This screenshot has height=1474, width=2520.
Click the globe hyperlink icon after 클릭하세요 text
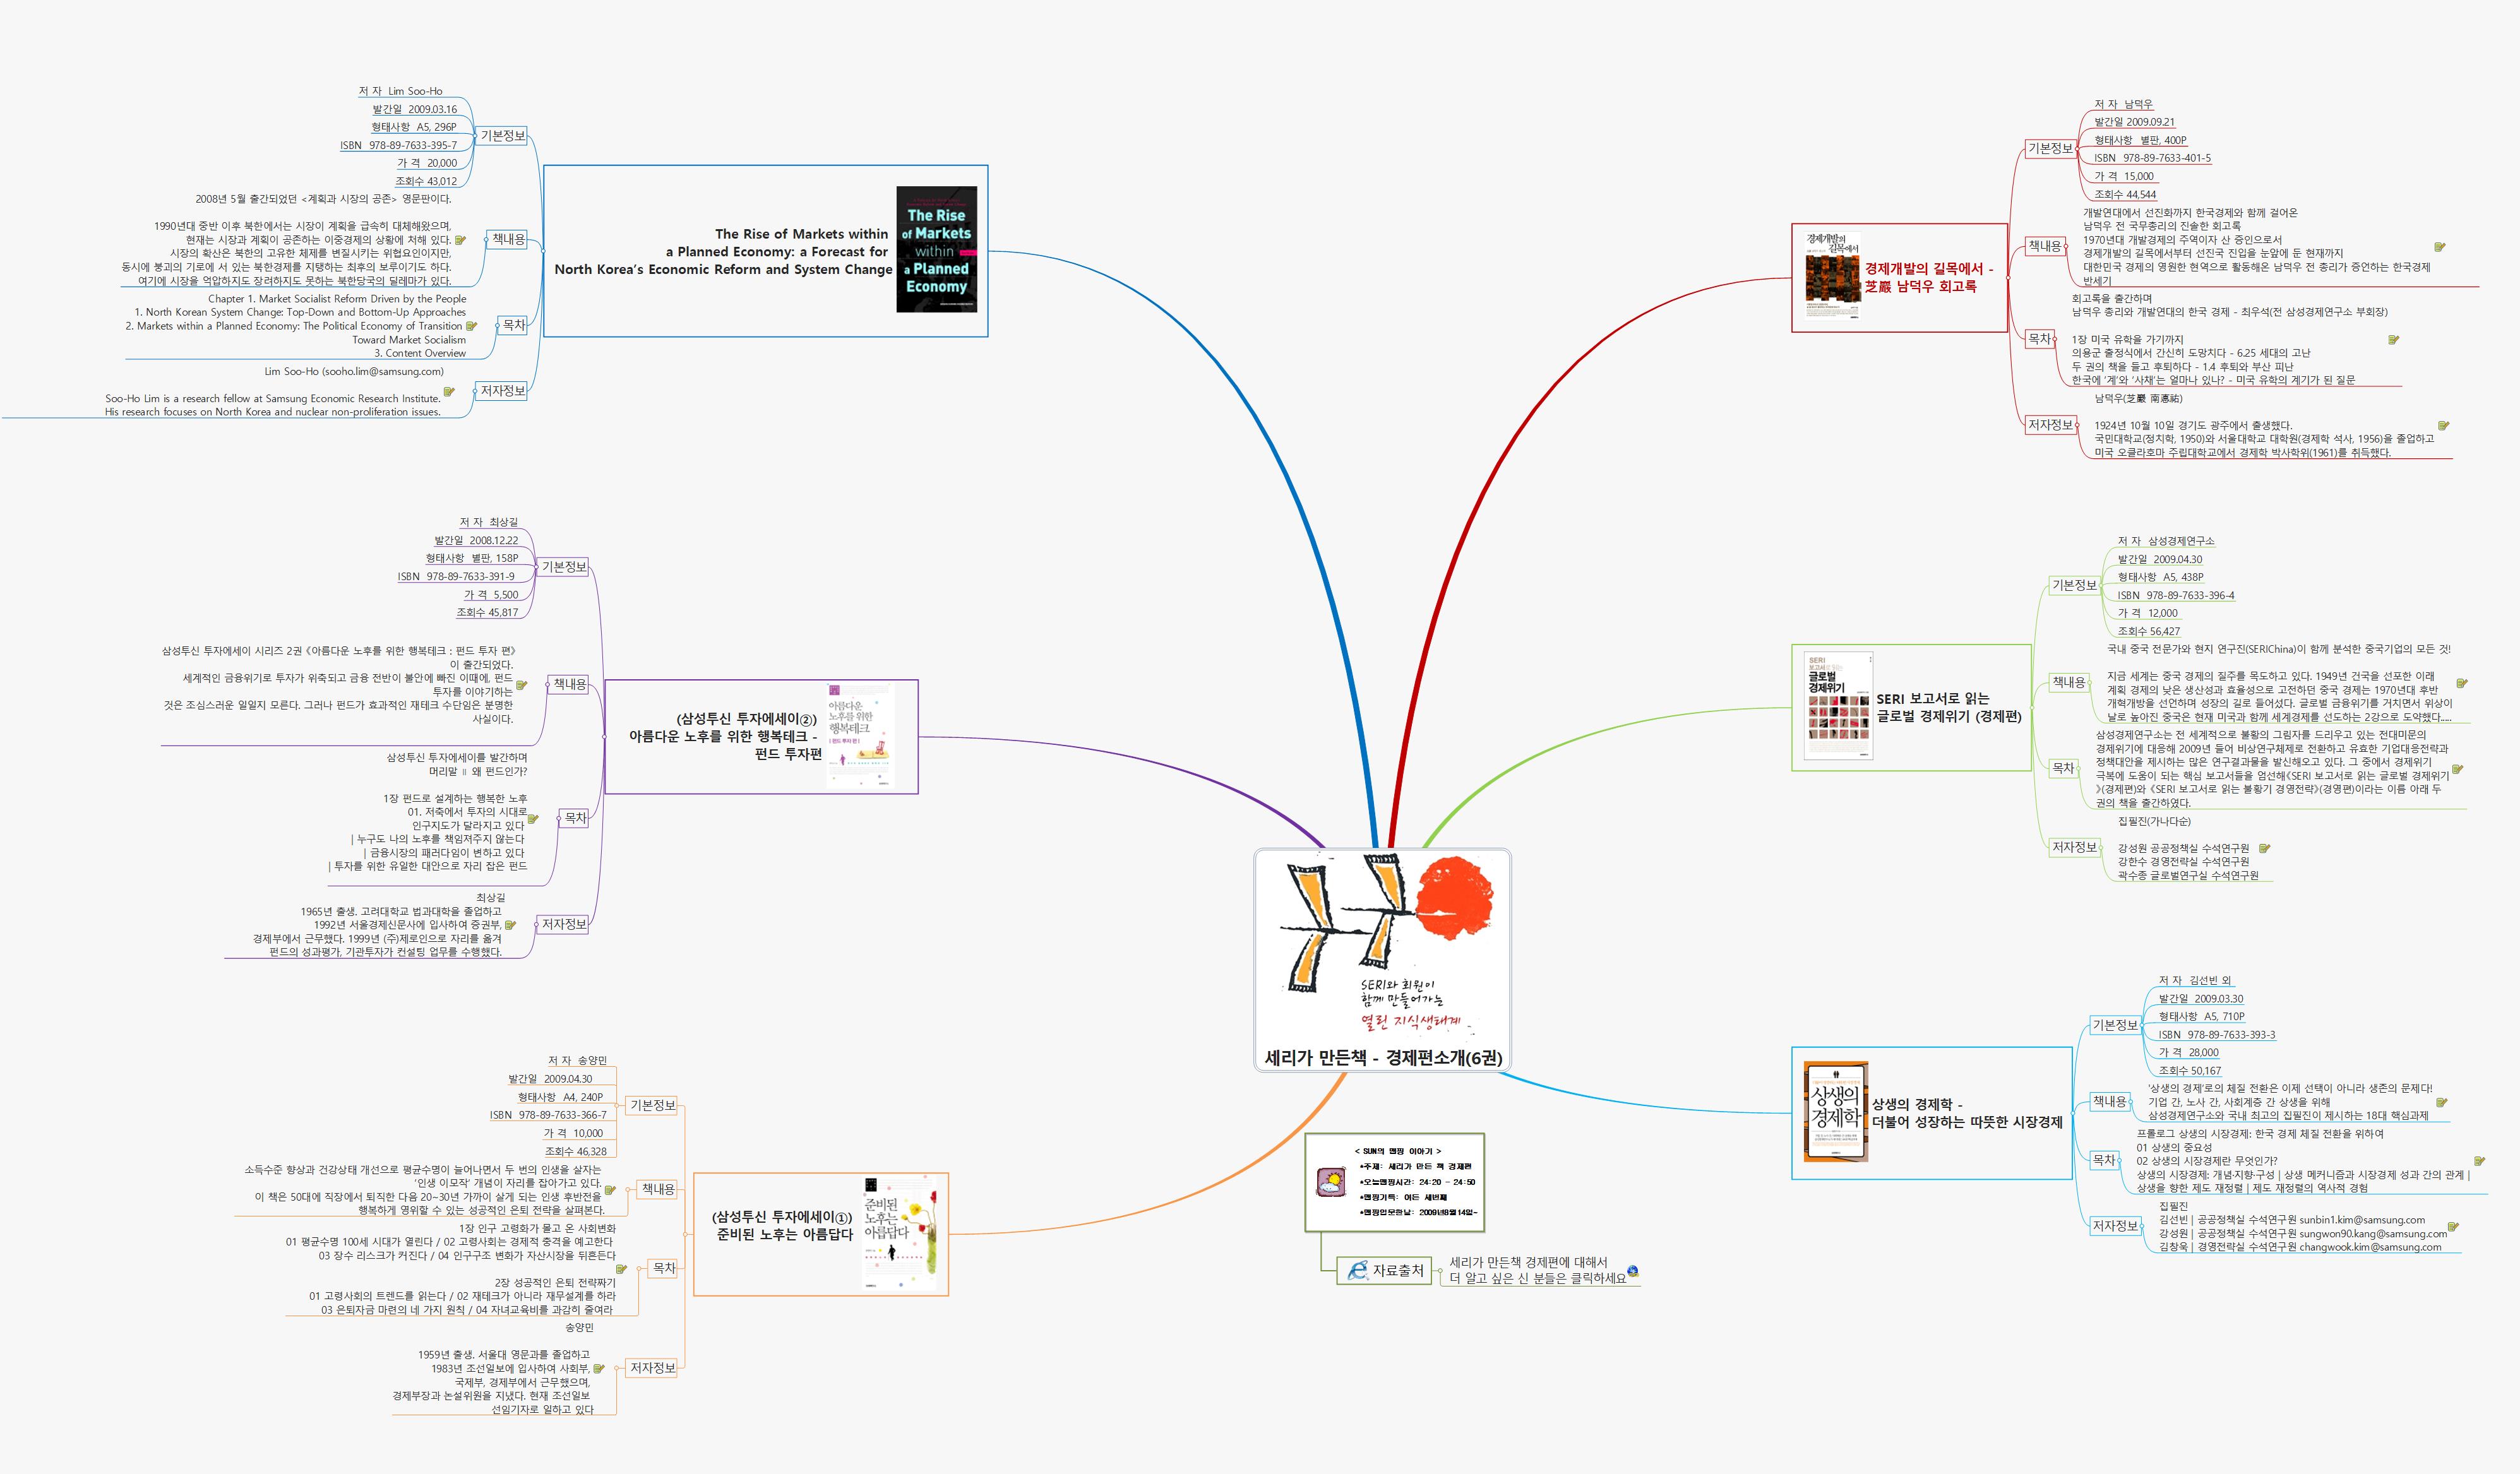[1633, 1271]
